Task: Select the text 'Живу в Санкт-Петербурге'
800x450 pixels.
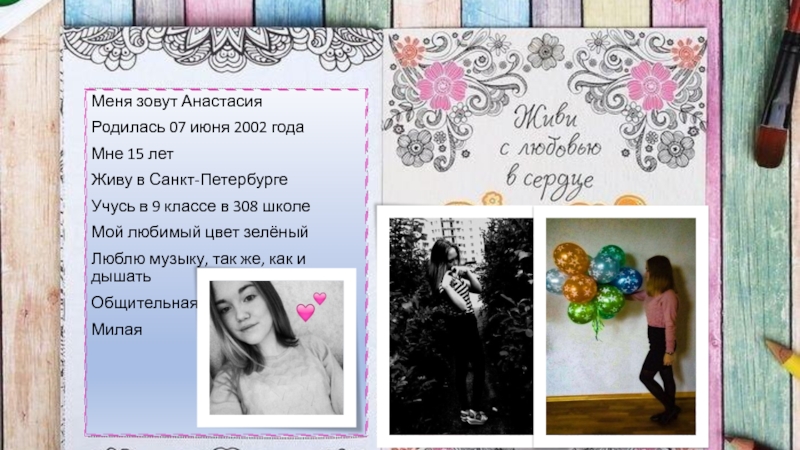Action: click(189, 180)
